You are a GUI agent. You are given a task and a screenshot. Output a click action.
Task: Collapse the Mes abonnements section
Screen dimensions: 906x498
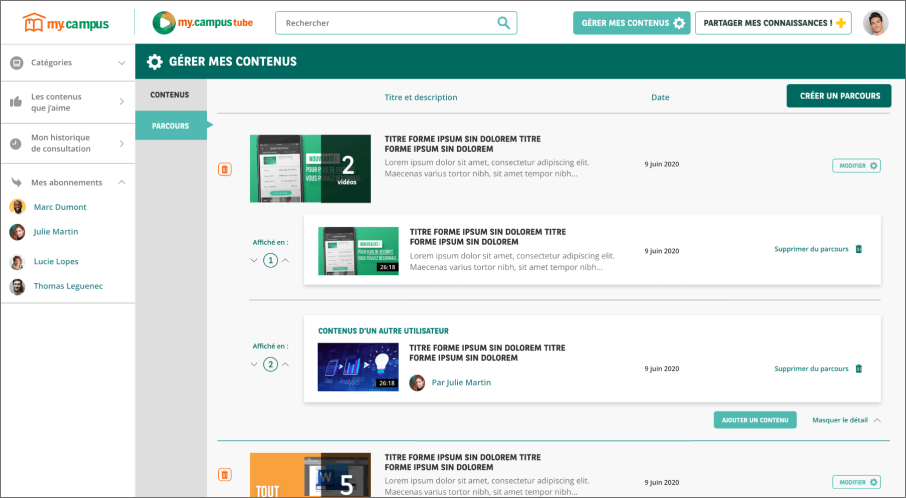tap(121, 182)
